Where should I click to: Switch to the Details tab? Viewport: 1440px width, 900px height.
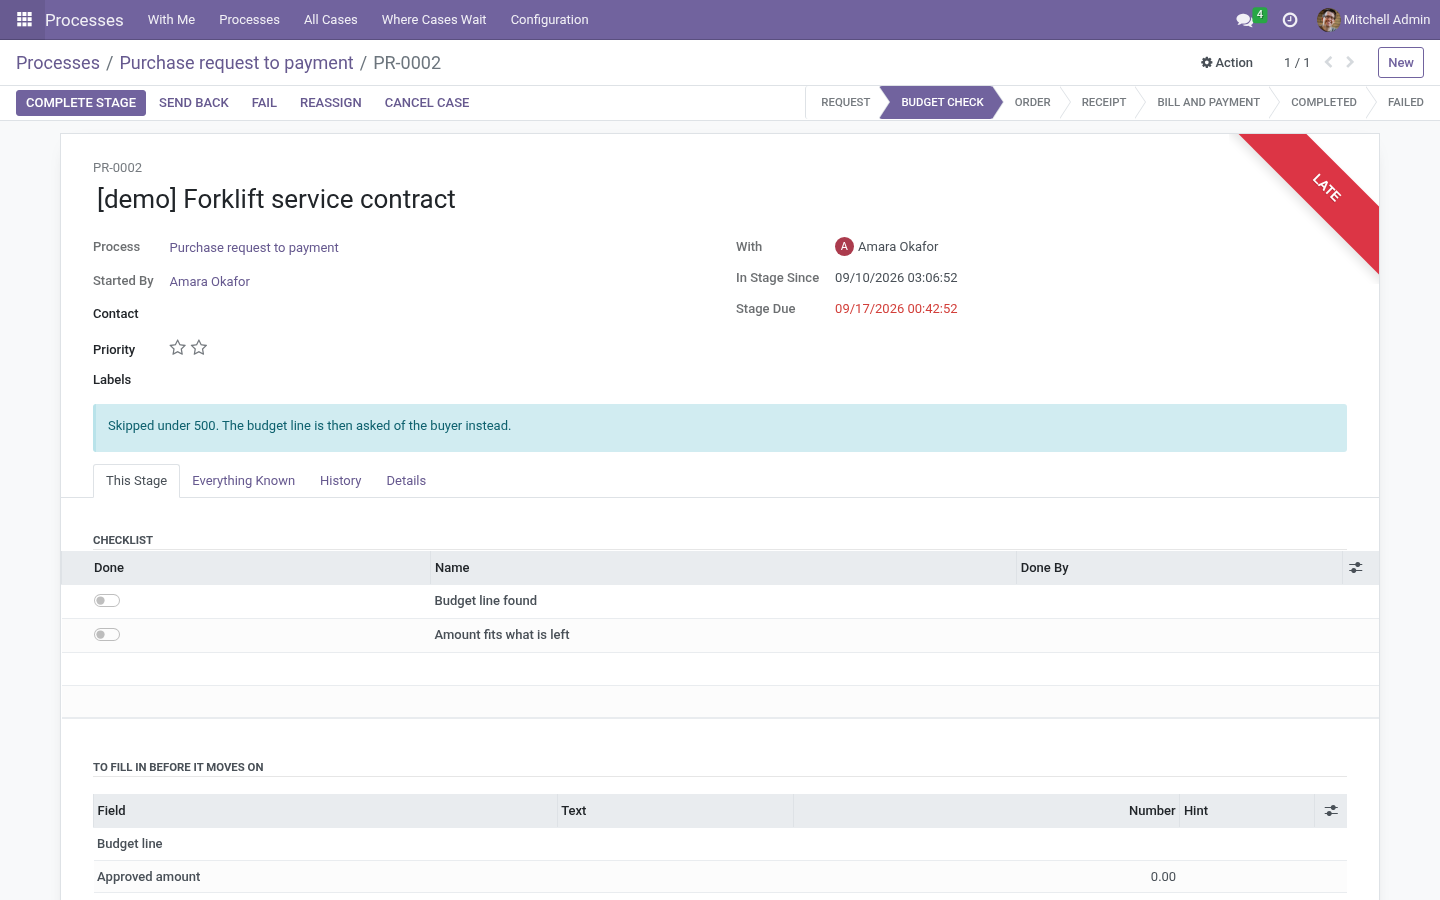(x=406, y=481)
